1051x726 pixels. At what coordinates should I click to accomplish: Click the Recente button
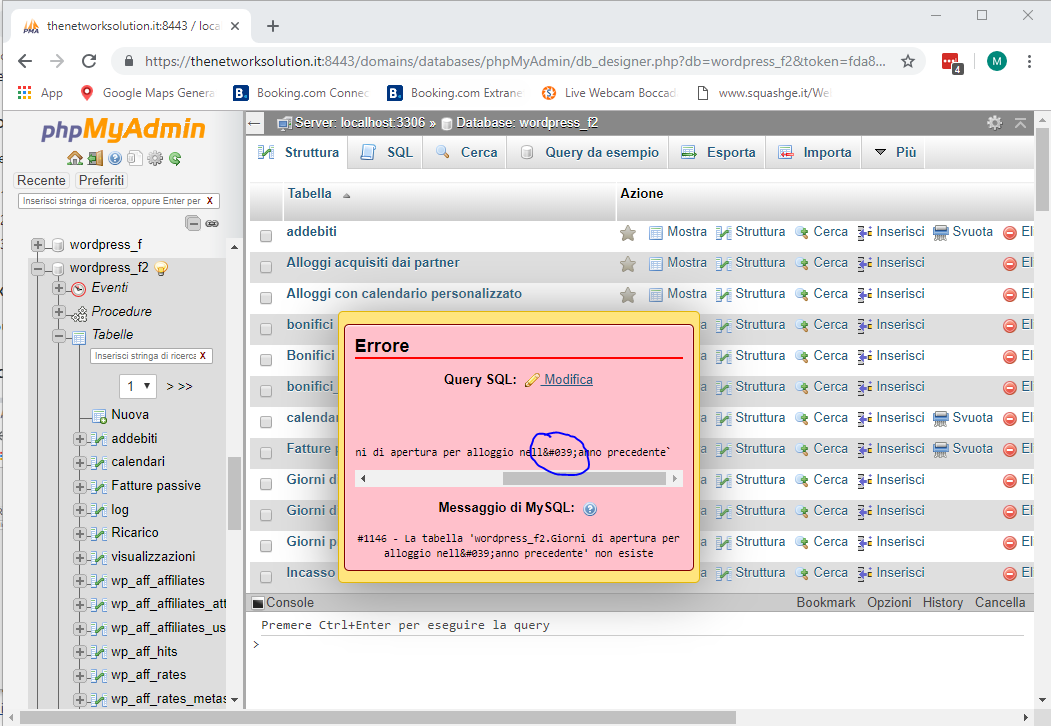point(42,180)
